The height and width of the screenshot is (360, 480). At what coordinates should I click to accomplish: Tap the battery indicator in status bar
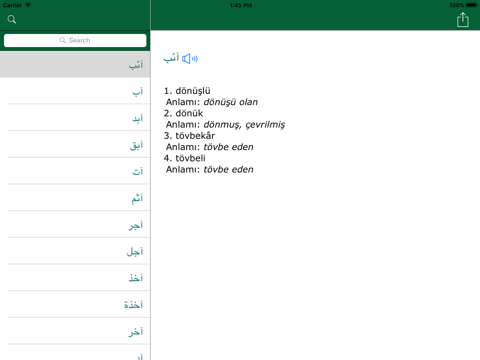[x=472, y=5]
